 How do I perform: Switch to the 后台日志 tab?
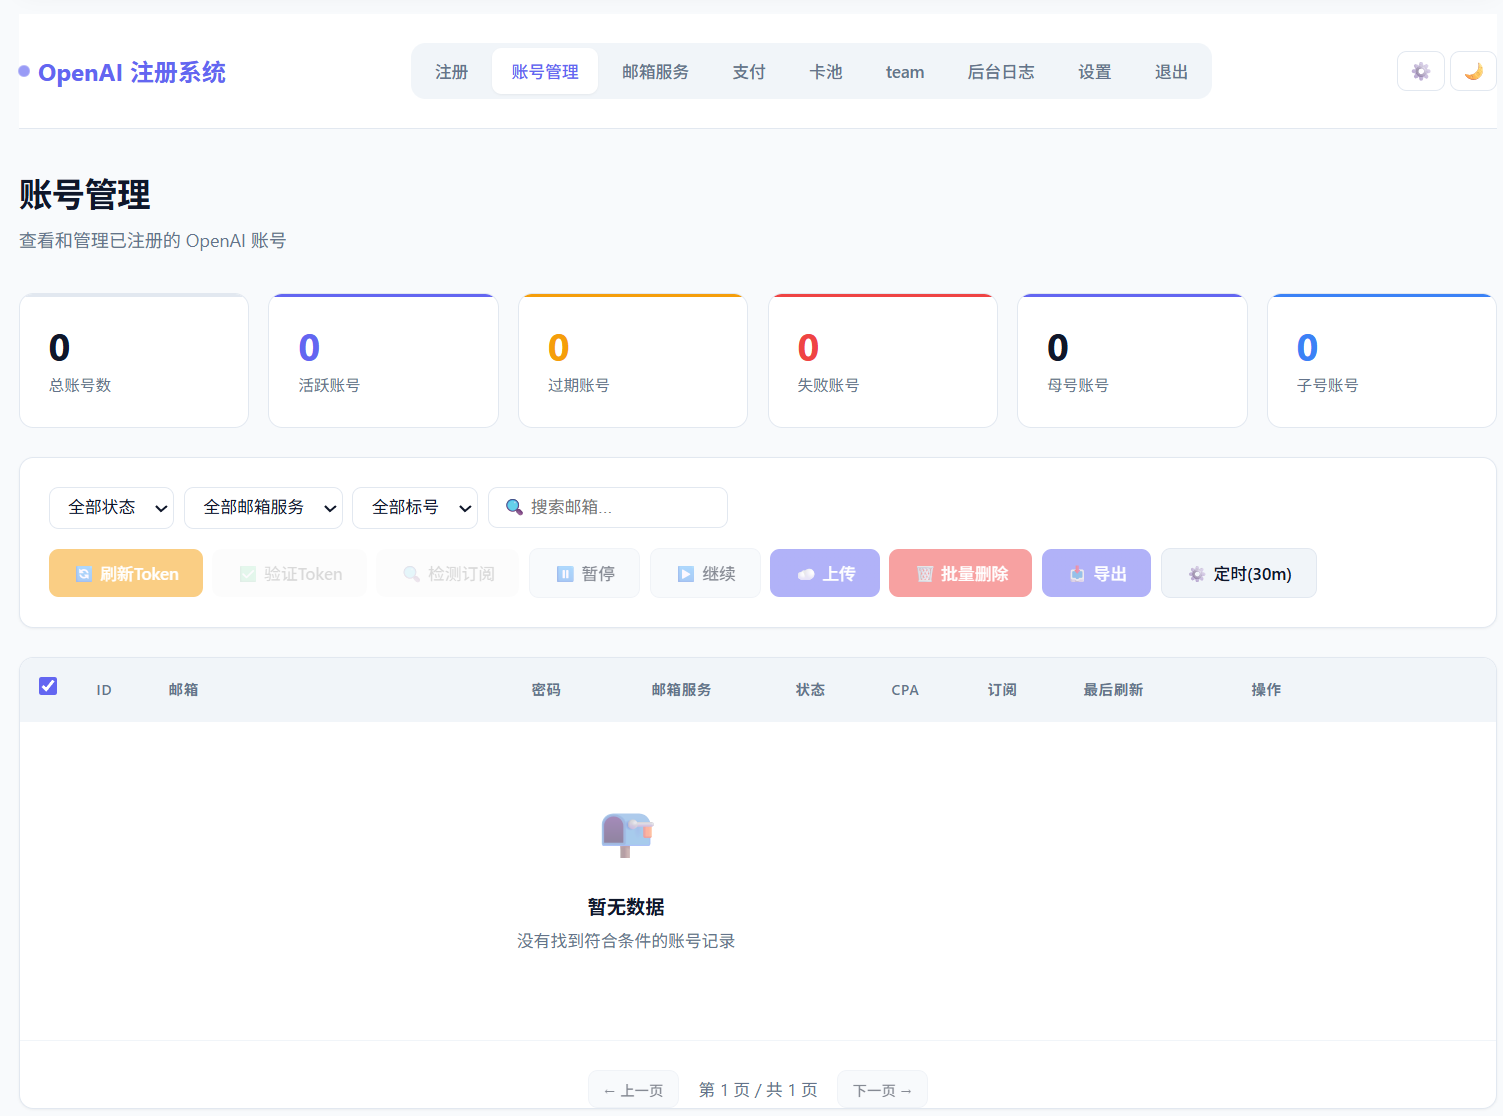click(x=1001, y=71)
